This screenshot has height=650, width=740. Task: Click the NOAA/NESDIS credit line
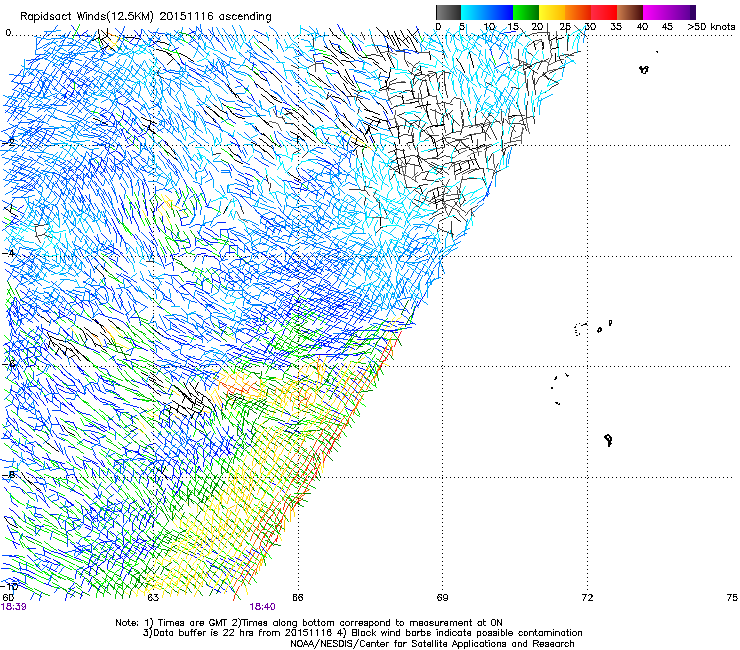[432, 644]
